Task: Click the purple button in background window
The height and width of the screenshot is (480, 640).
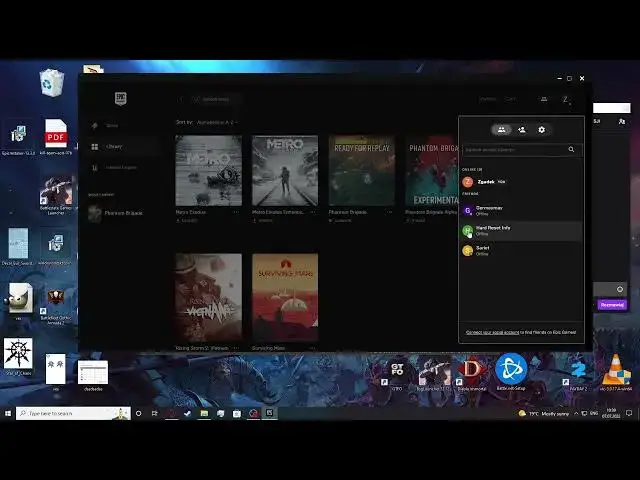Action: pyautogui.click(x=612, y=305)
